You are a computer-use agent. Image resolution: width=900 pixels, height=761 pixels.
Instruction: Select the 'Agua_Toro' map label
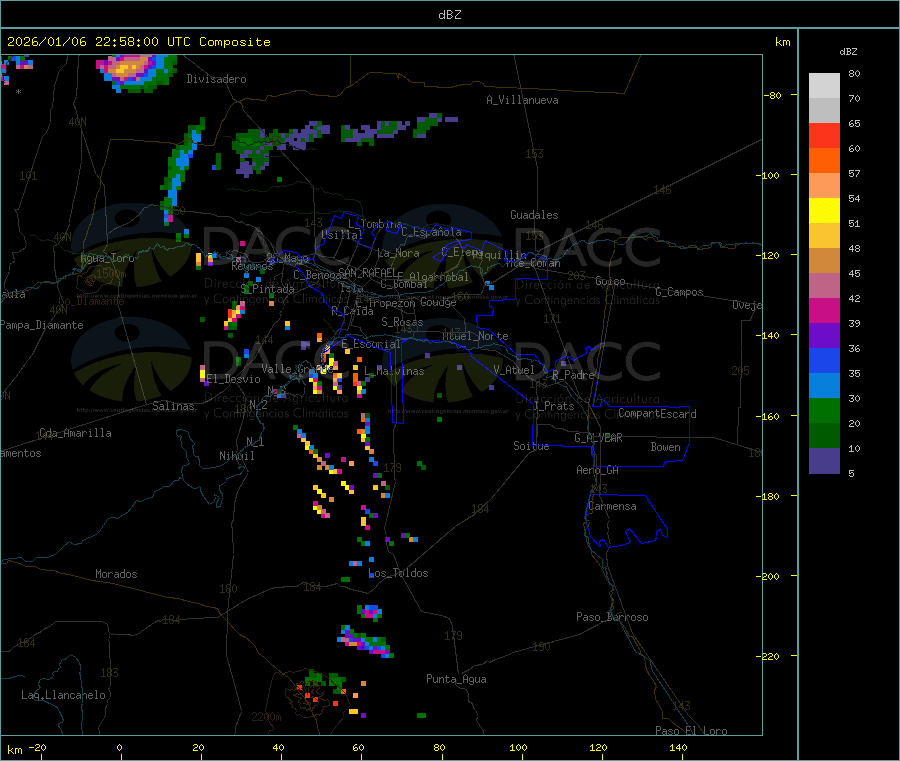[107, 258]
